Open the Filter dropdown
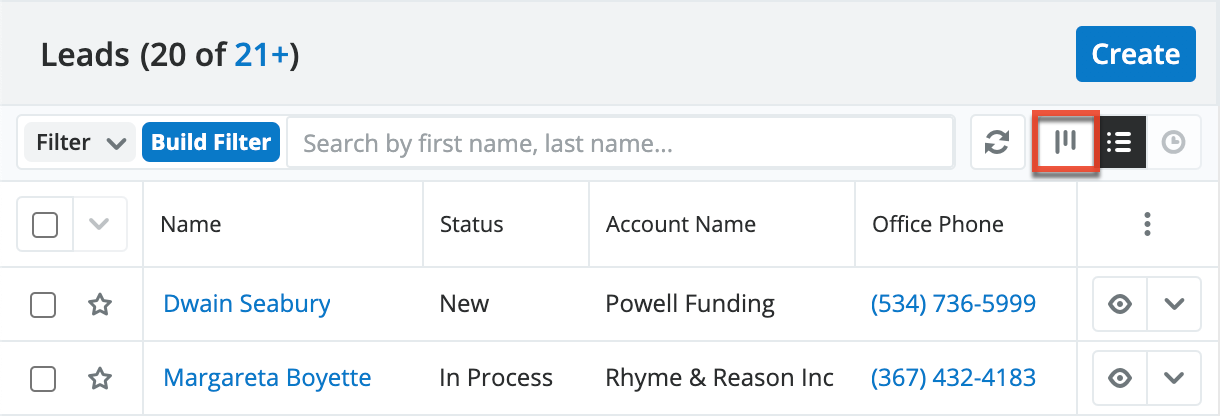The height and width of the screenshot is (416, 1220). pyautogui.click(x=80, y=143)
